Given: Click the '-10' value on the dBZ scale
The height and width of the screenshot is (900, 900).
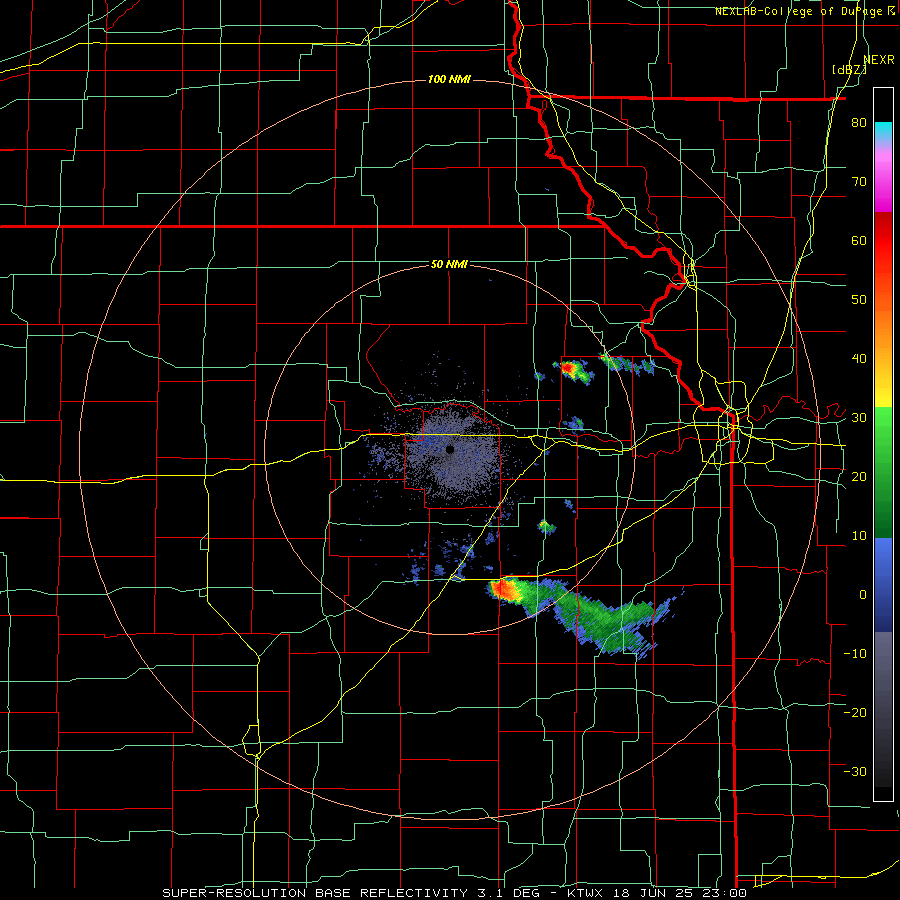Looking at the screenshot, I should point(855,653).
